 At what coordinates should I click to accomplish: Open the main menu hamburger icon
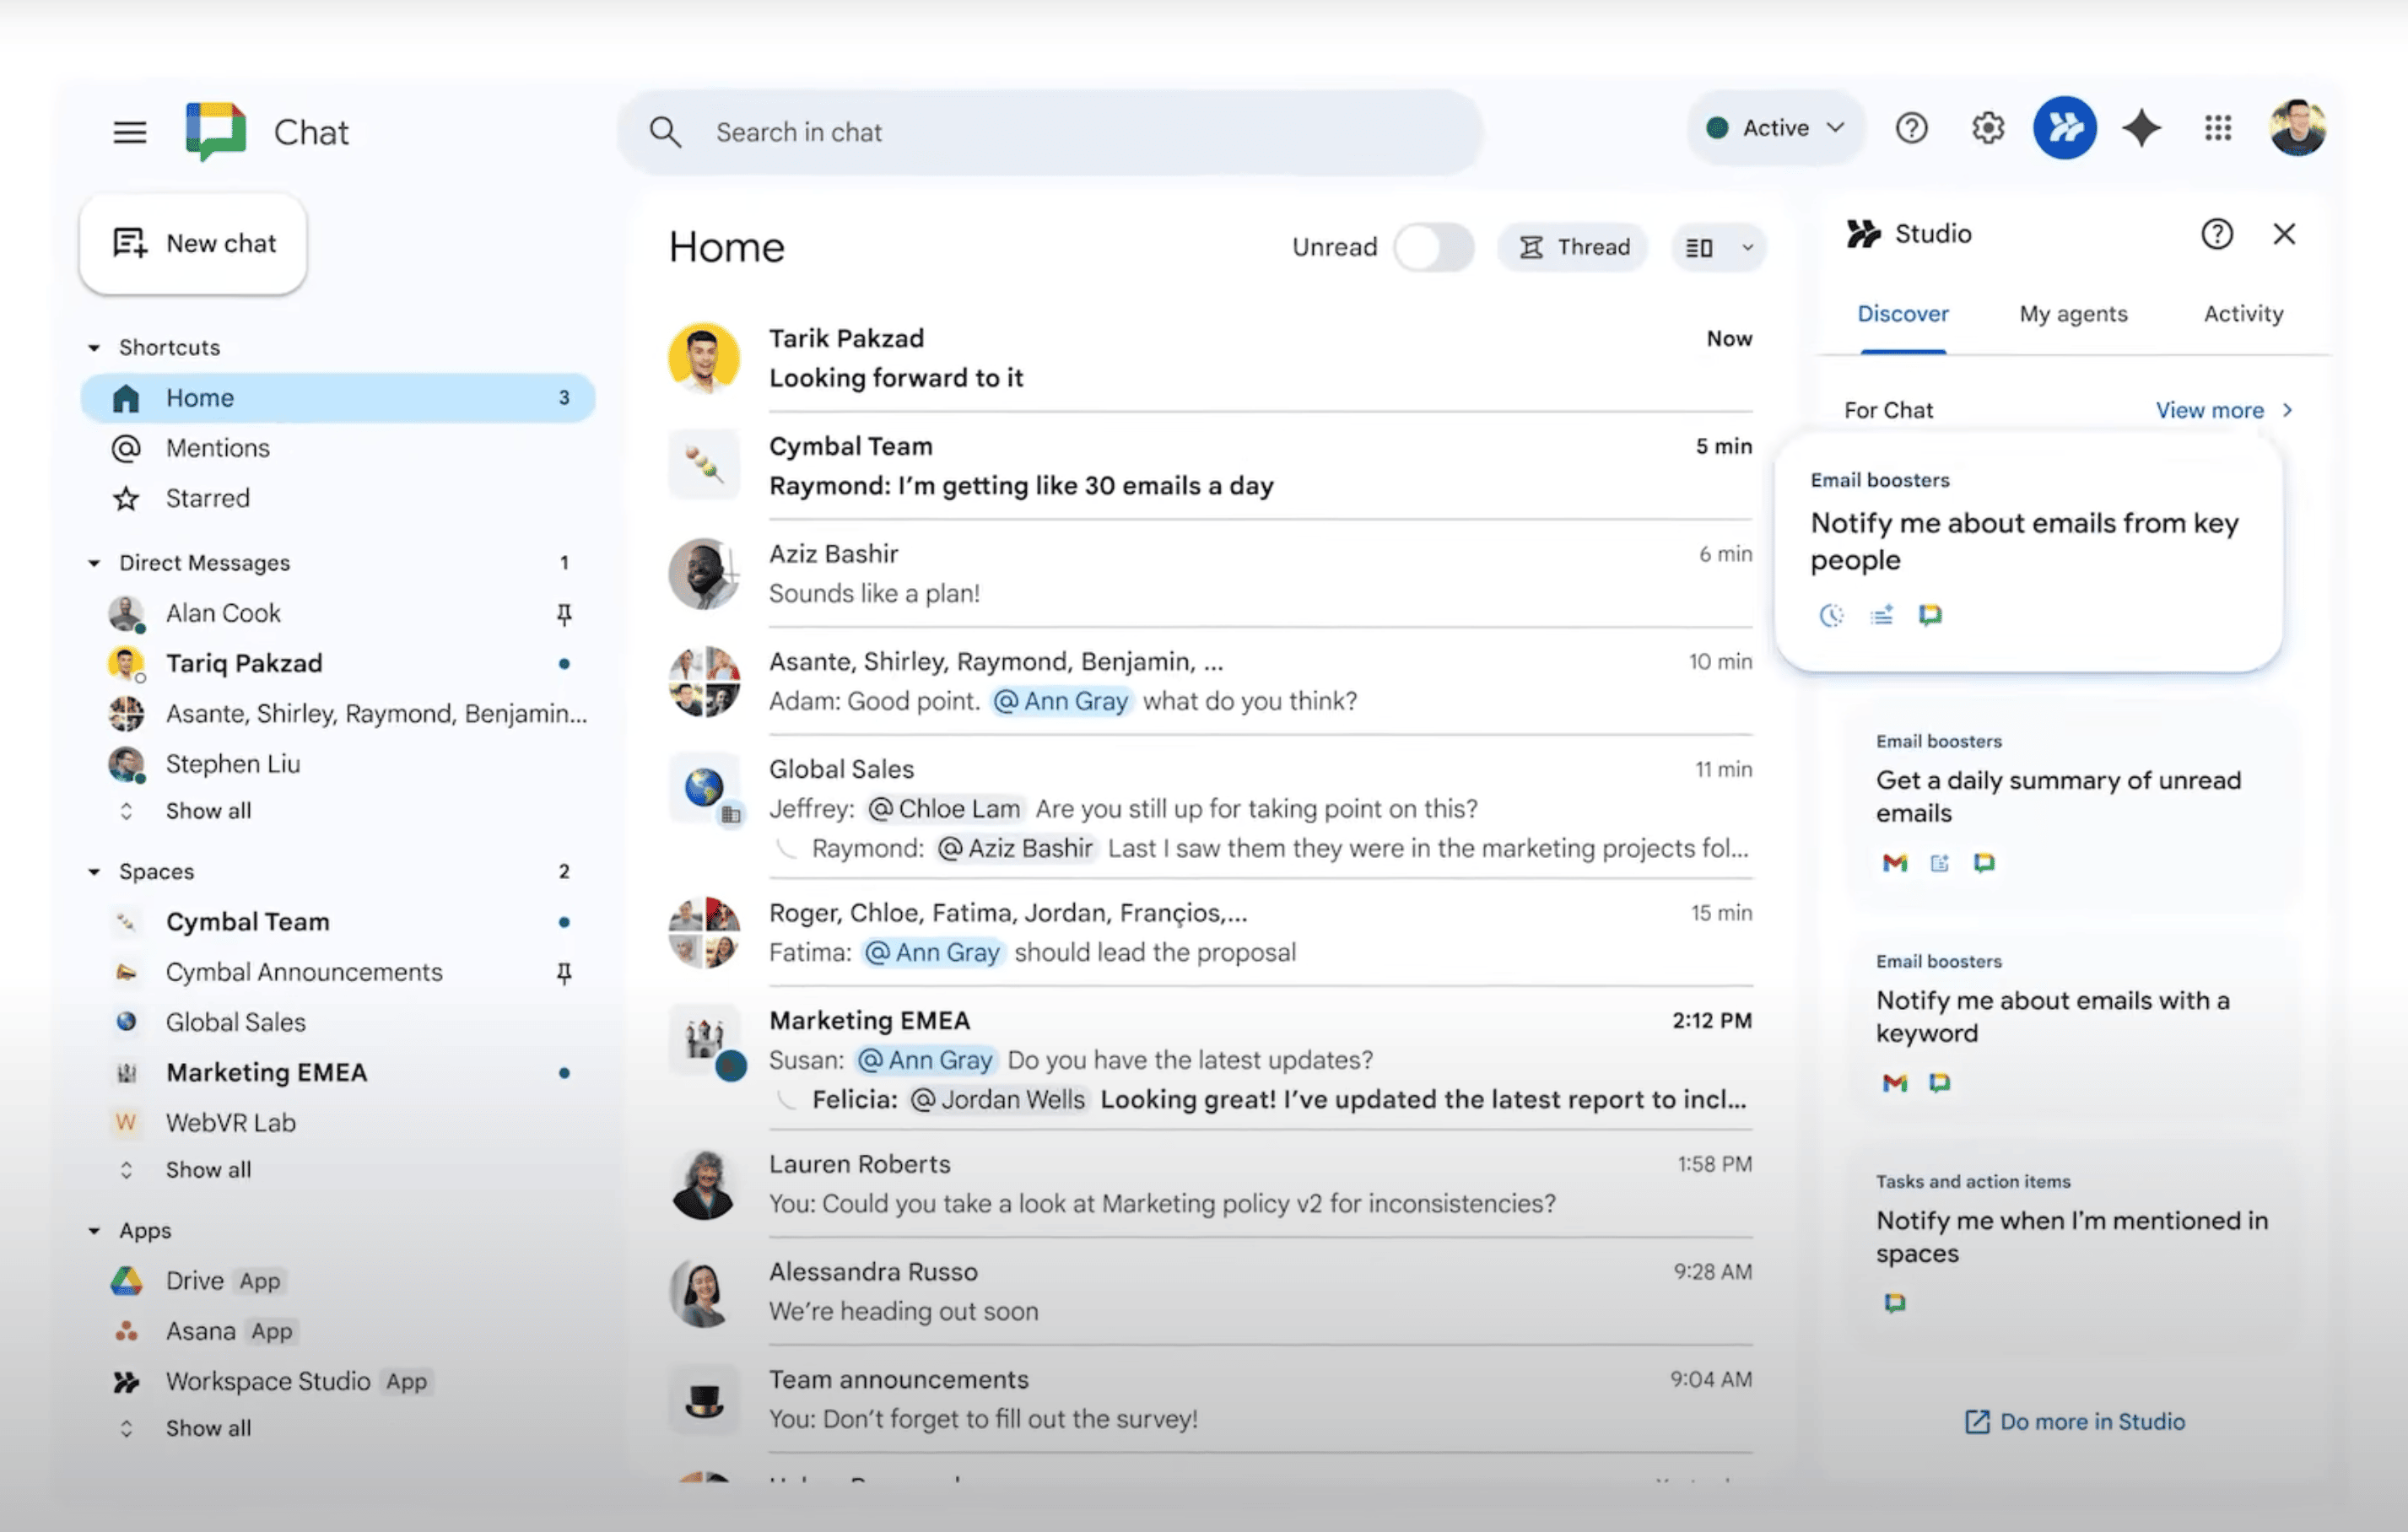click(x=130, y=132)
